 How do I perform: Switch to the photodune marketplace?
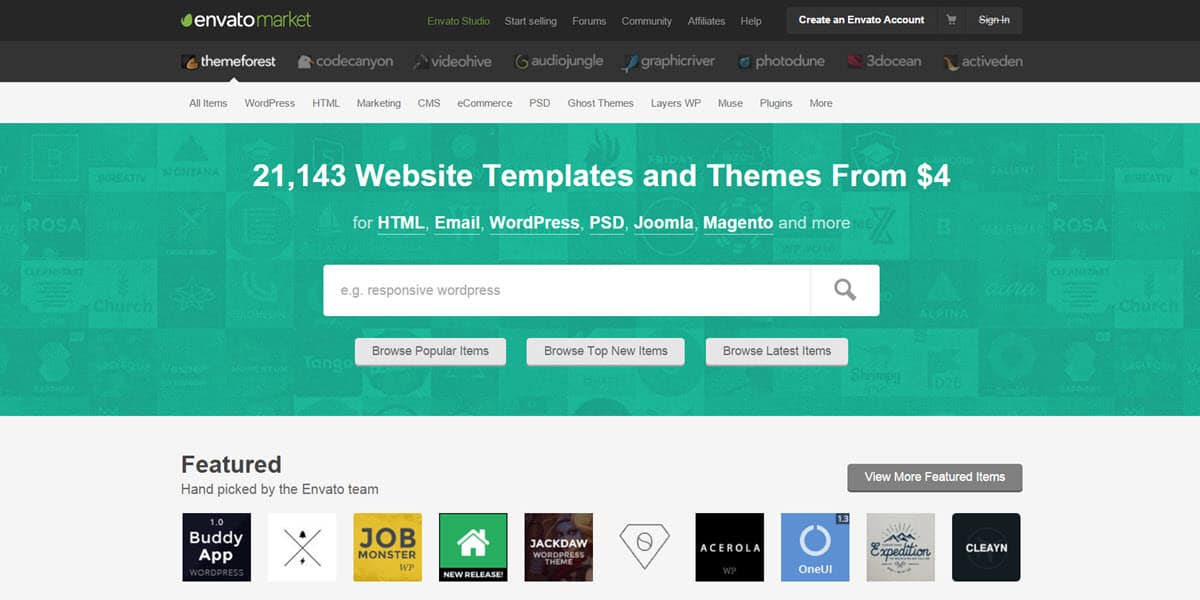click(x=781, y=61)
